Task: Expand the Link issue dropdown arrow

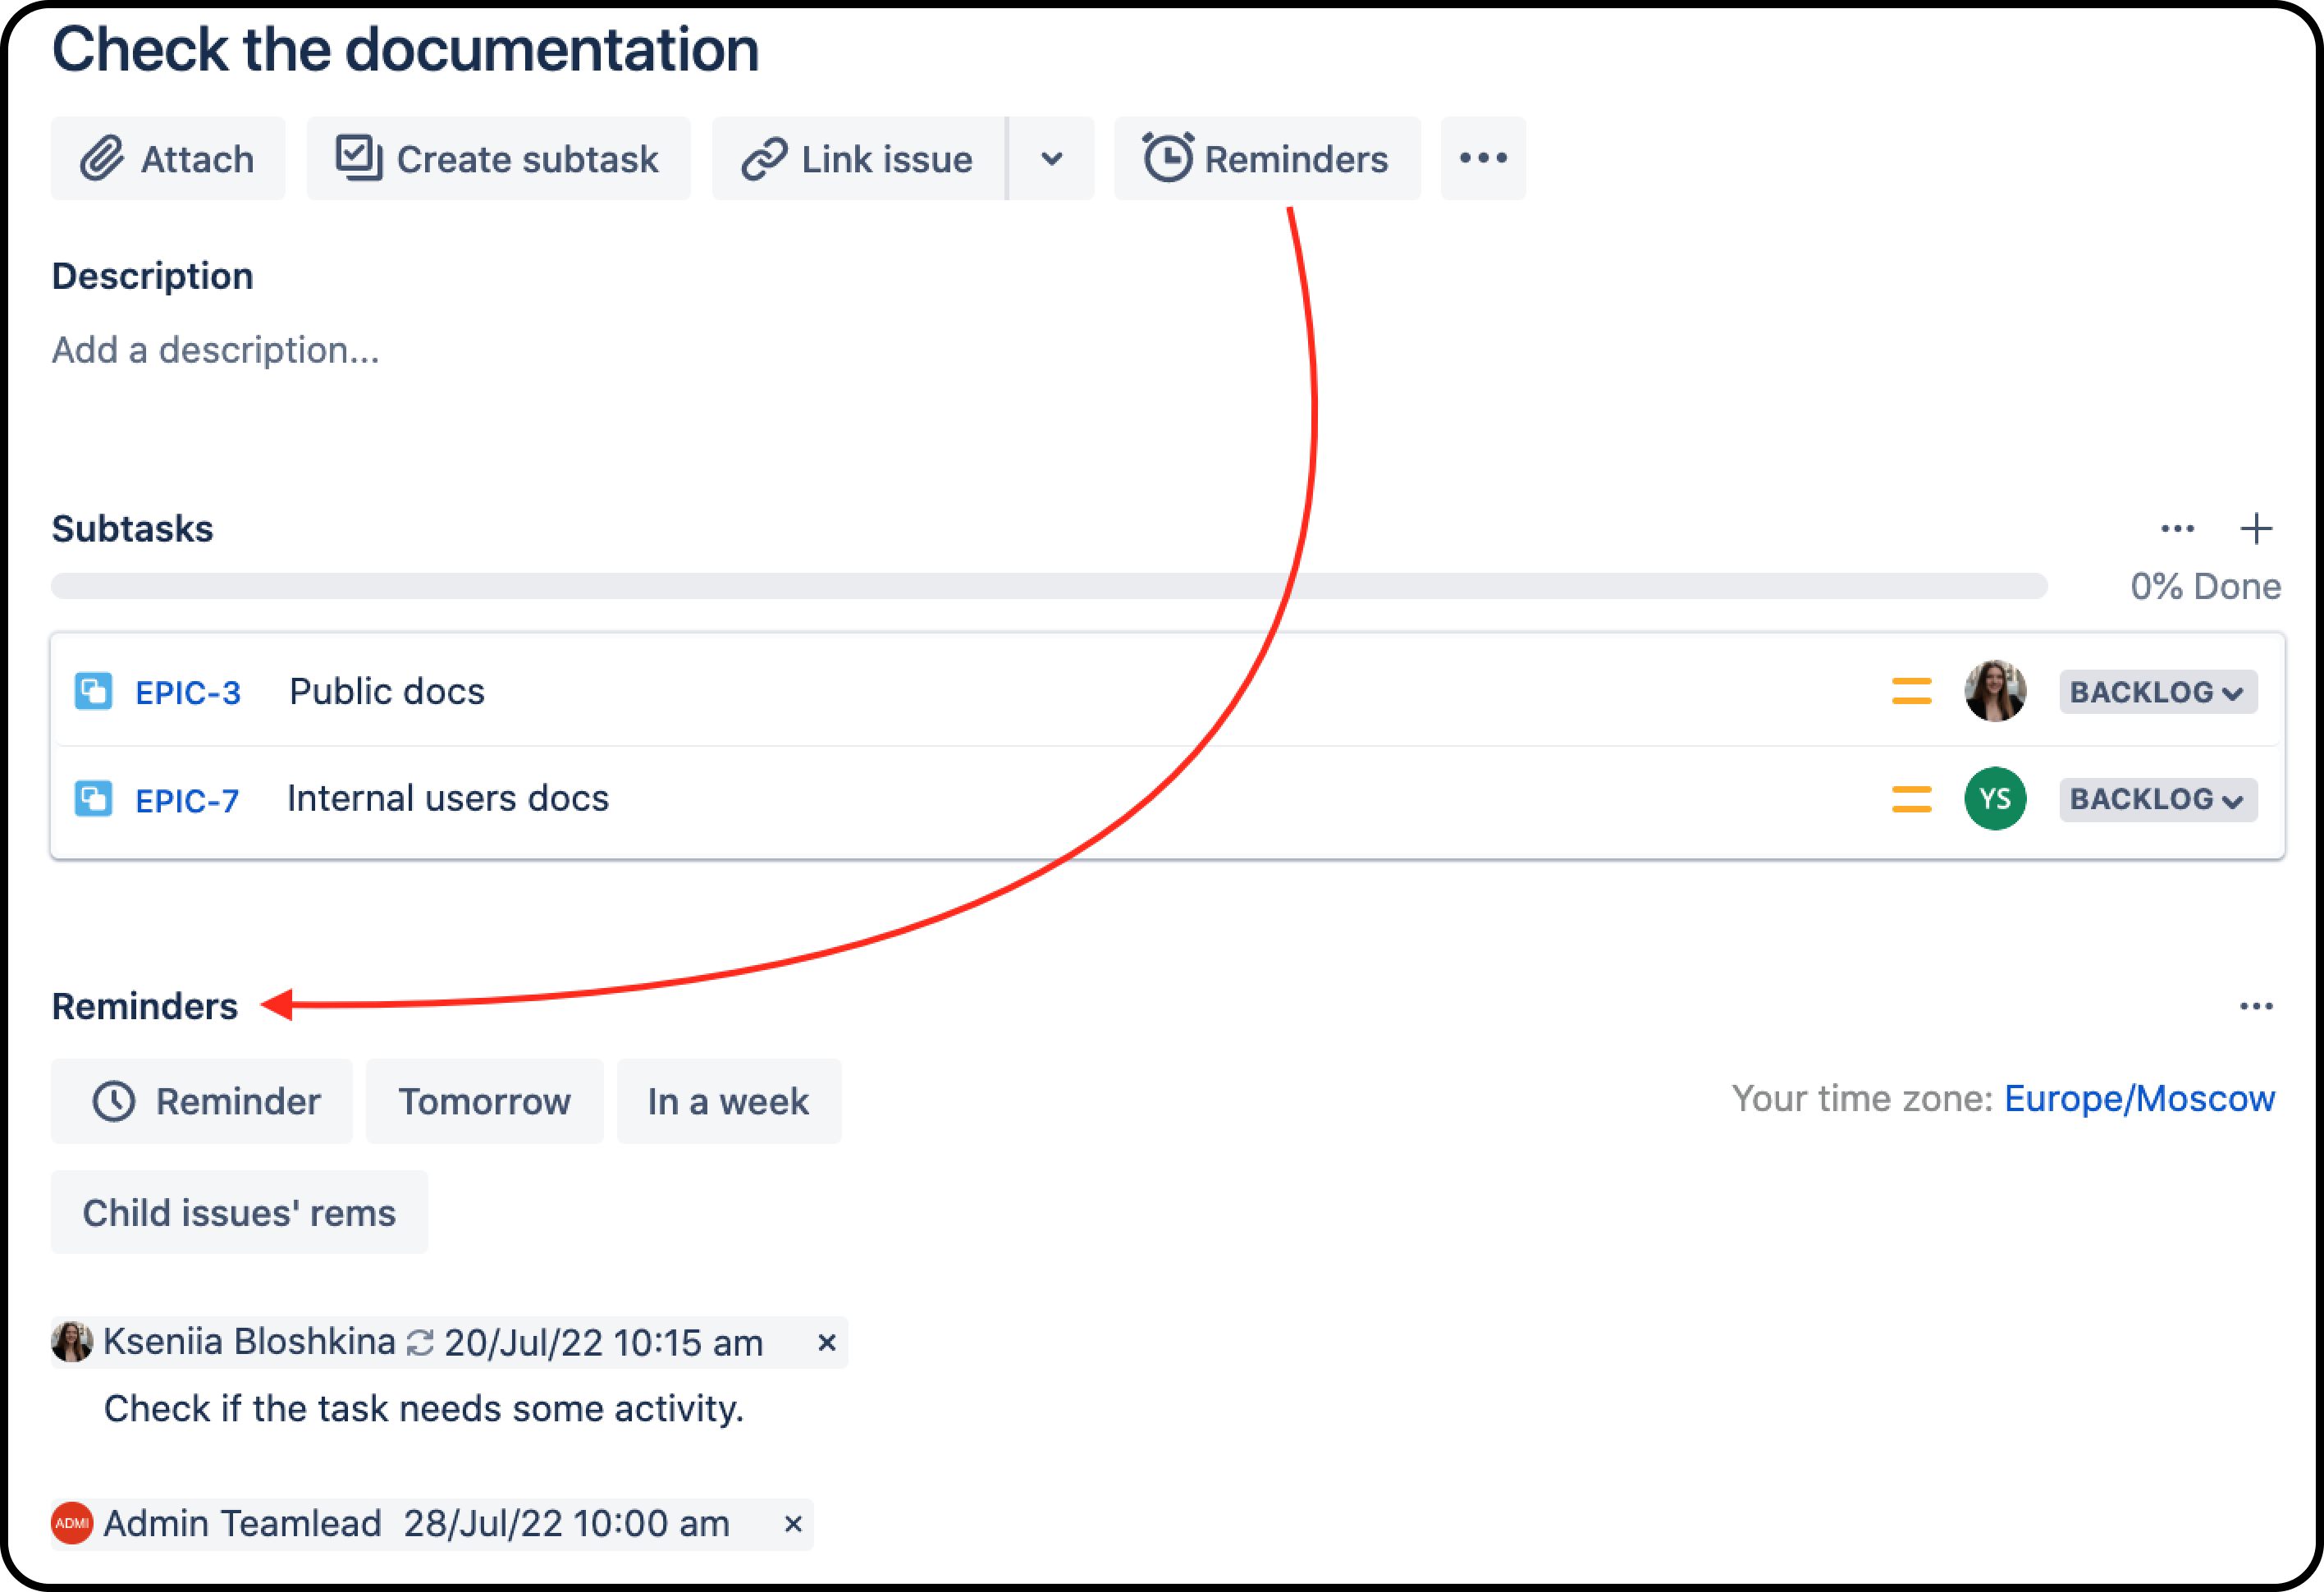Action: tap(1051, 159)
